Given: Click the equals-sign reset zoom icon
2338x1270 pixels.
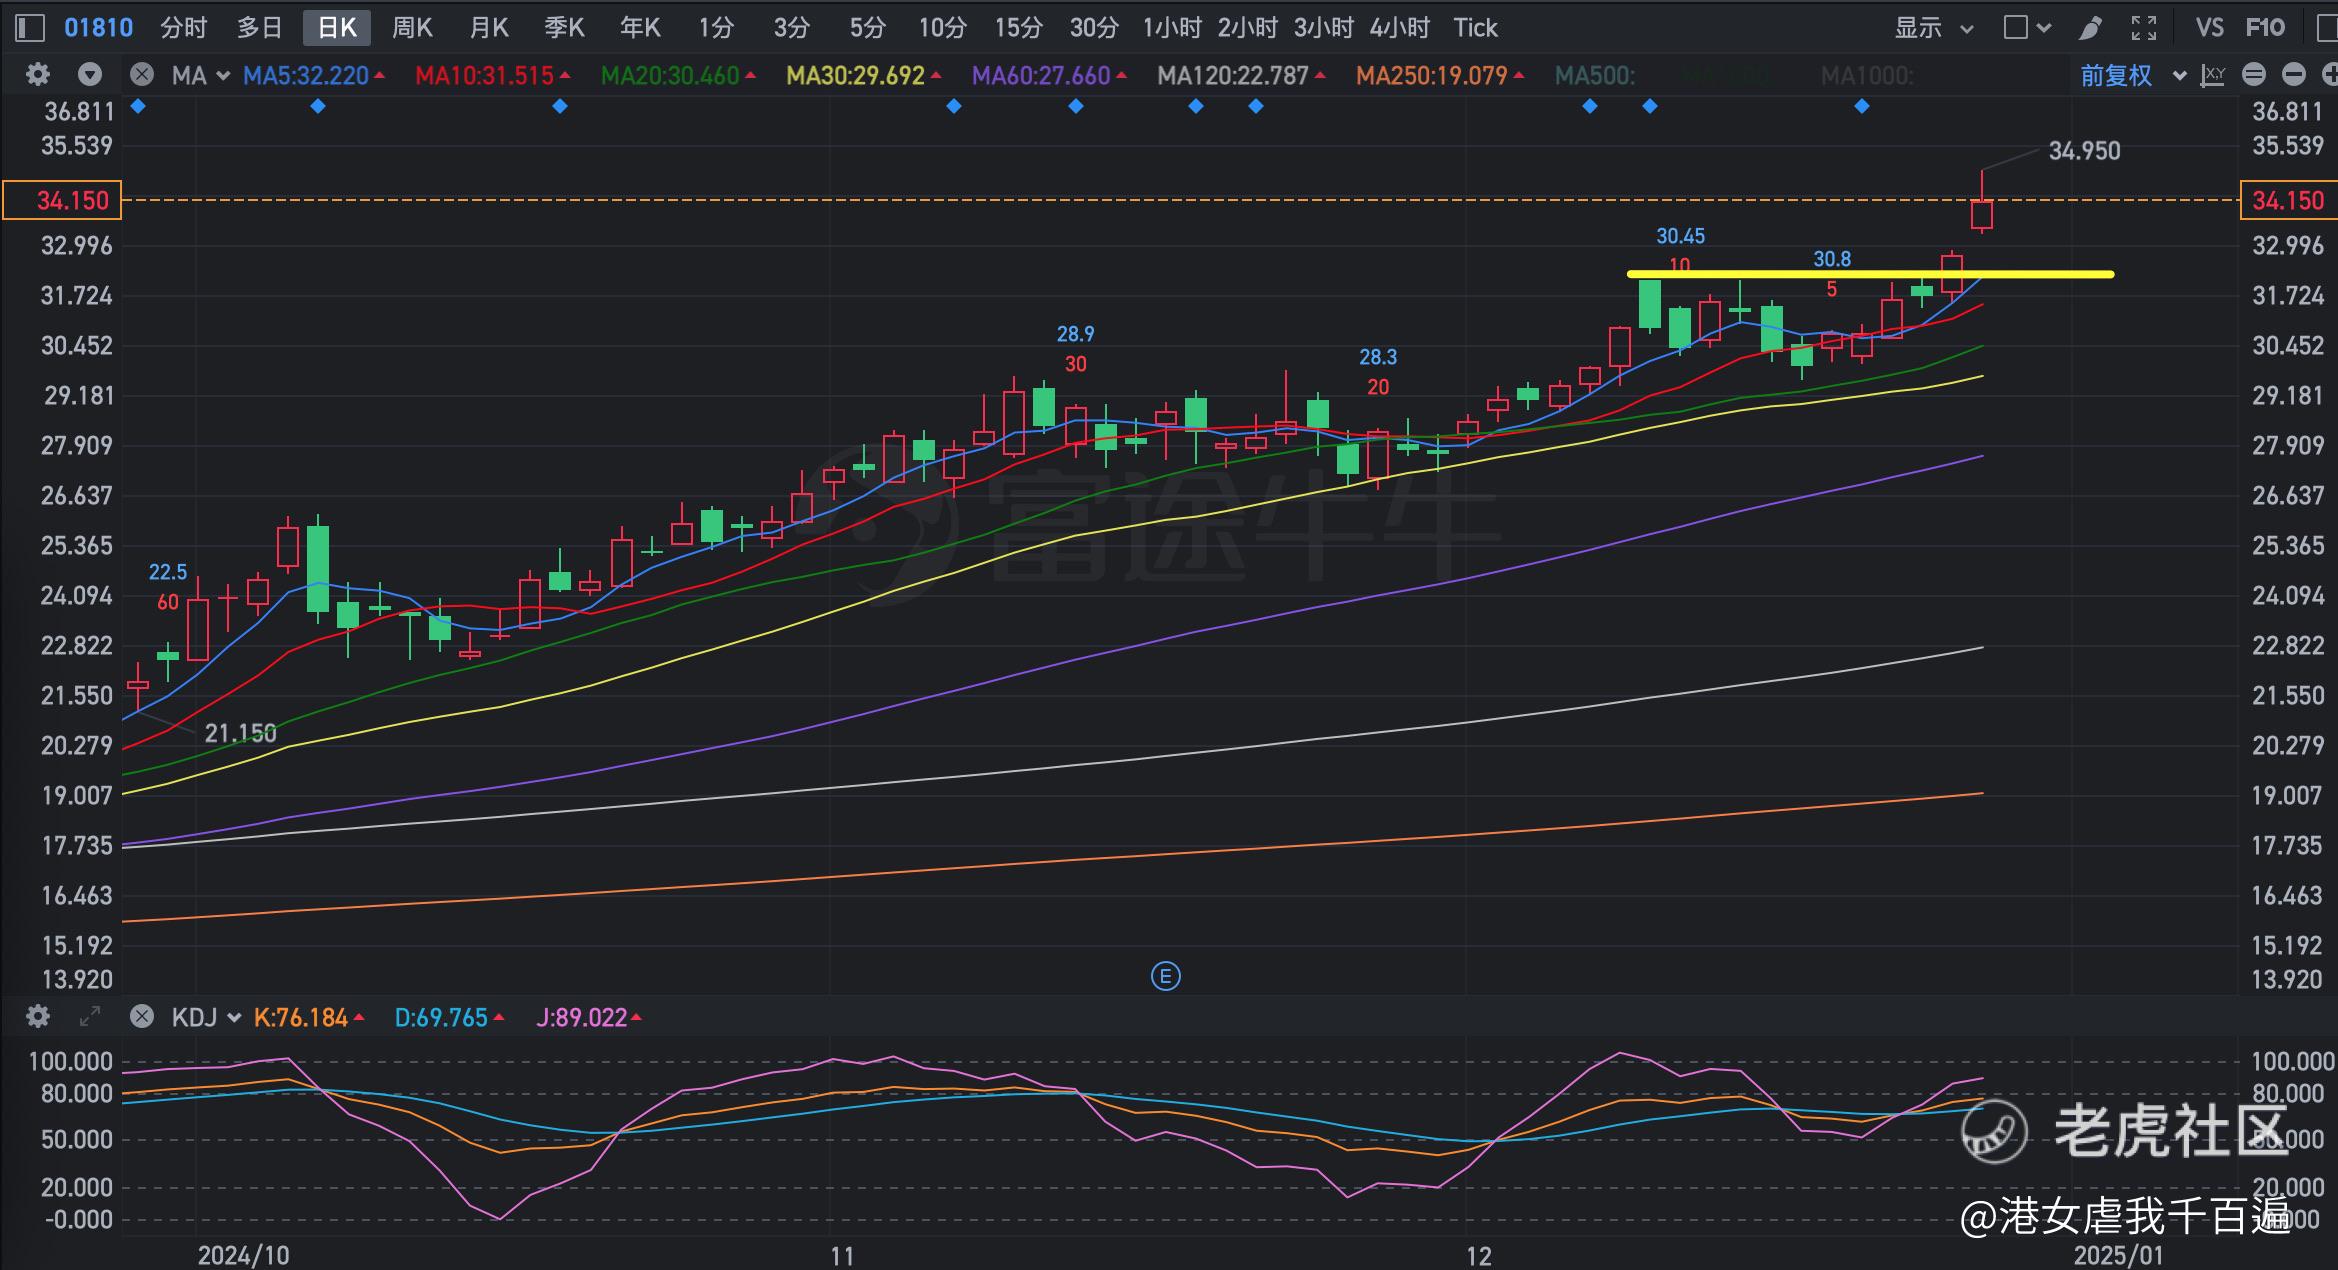Looking at the screenshot, I should point(2254,75).
